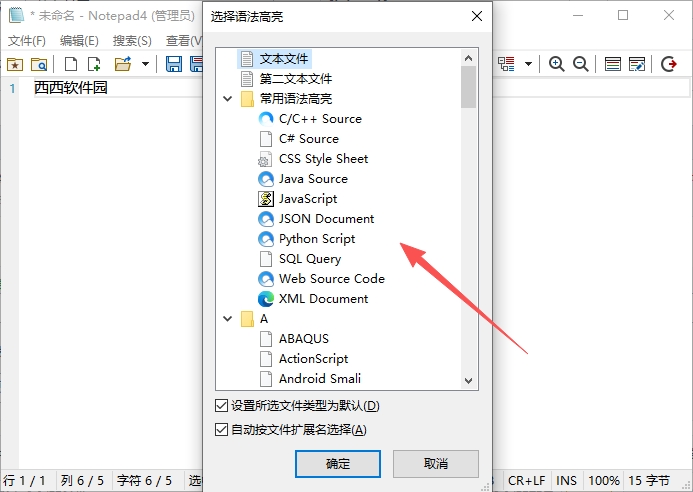
Task: Click scheme list scrollbar down arrow
Action: coord(468,381)
